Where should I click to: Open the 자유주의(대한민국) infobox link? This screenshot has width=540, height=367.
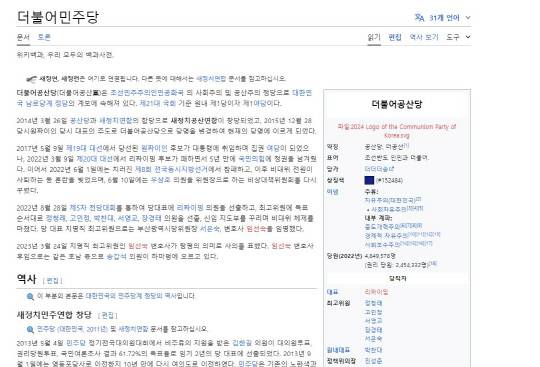pos(390,200)
